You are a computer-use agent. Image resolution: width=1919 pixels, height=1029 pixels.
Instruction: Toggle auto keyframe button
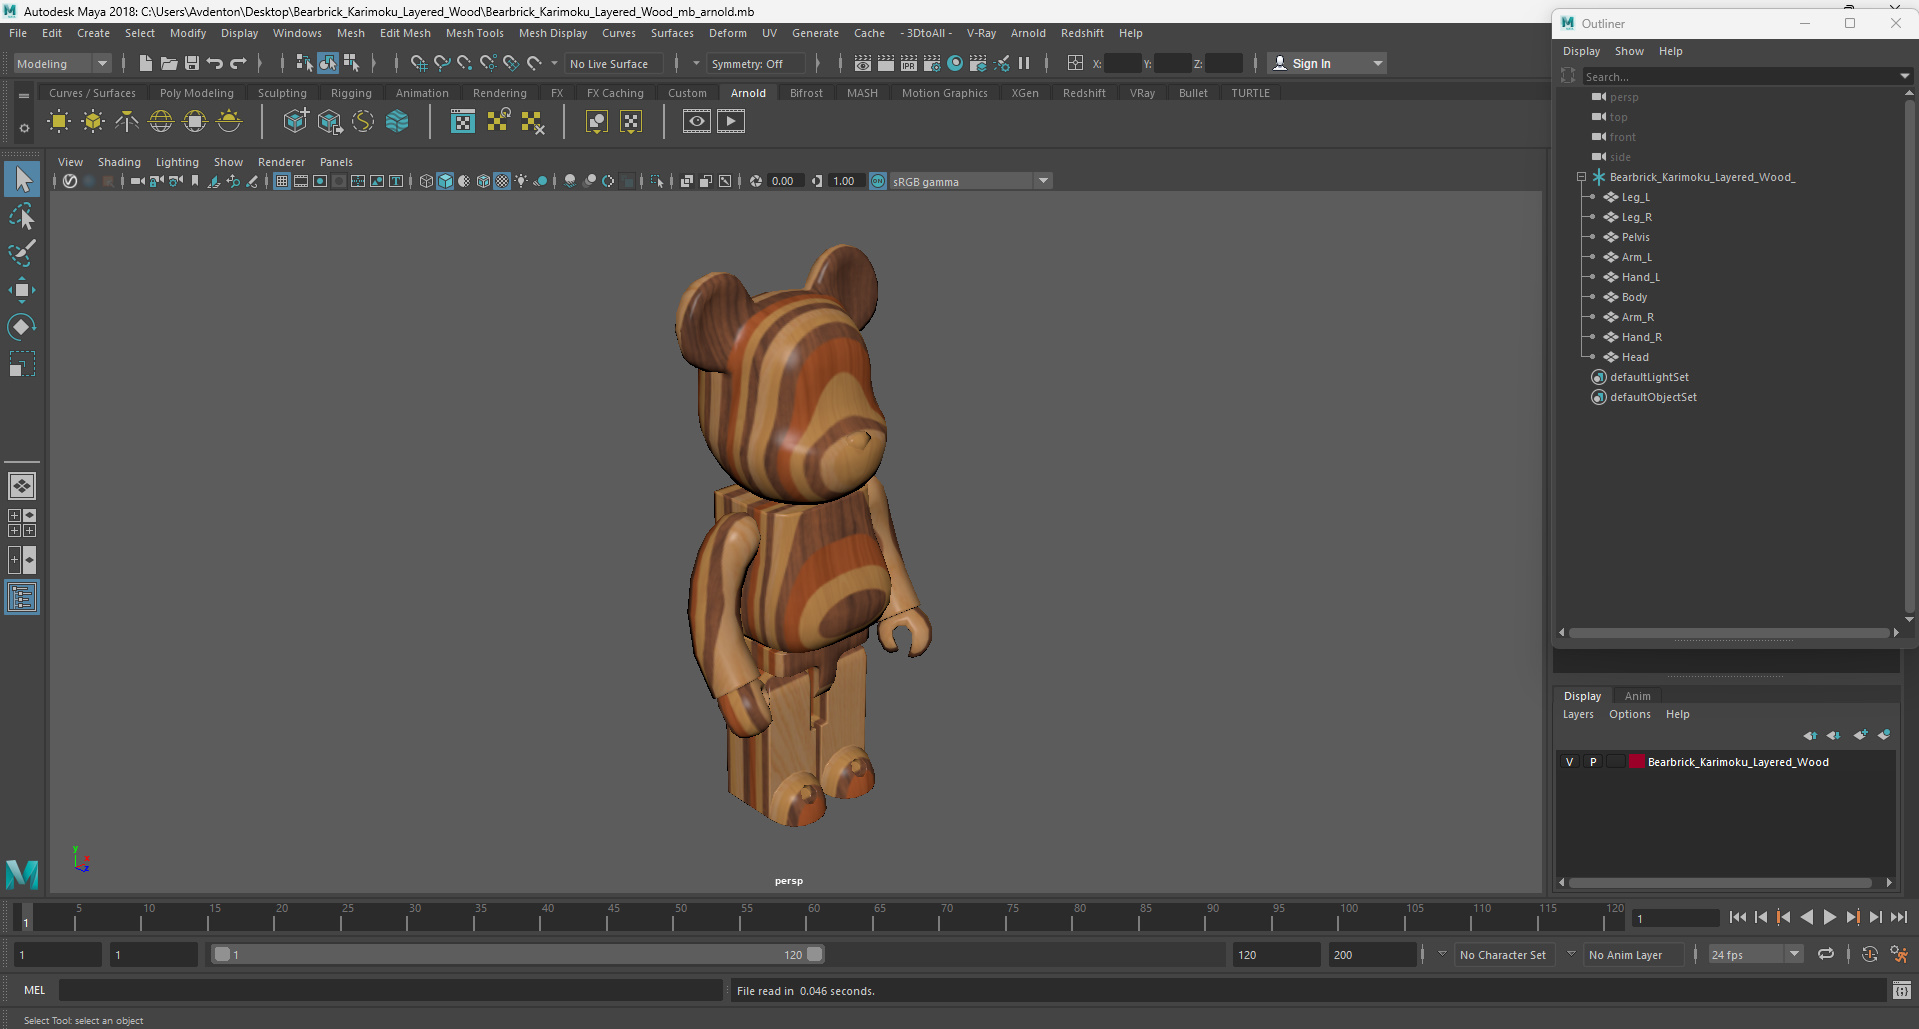[x=1869, y=955]
